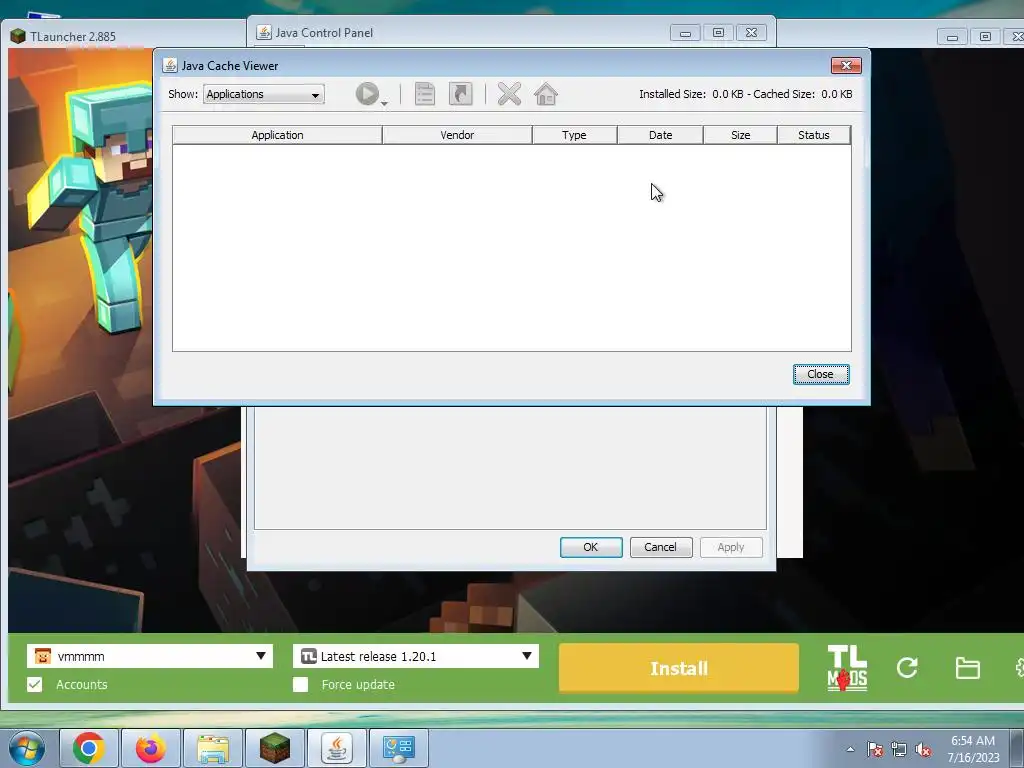Open the game folder icon in TLauncher
This screenshot has width=1024, height=768.
(x=967, y=668)
